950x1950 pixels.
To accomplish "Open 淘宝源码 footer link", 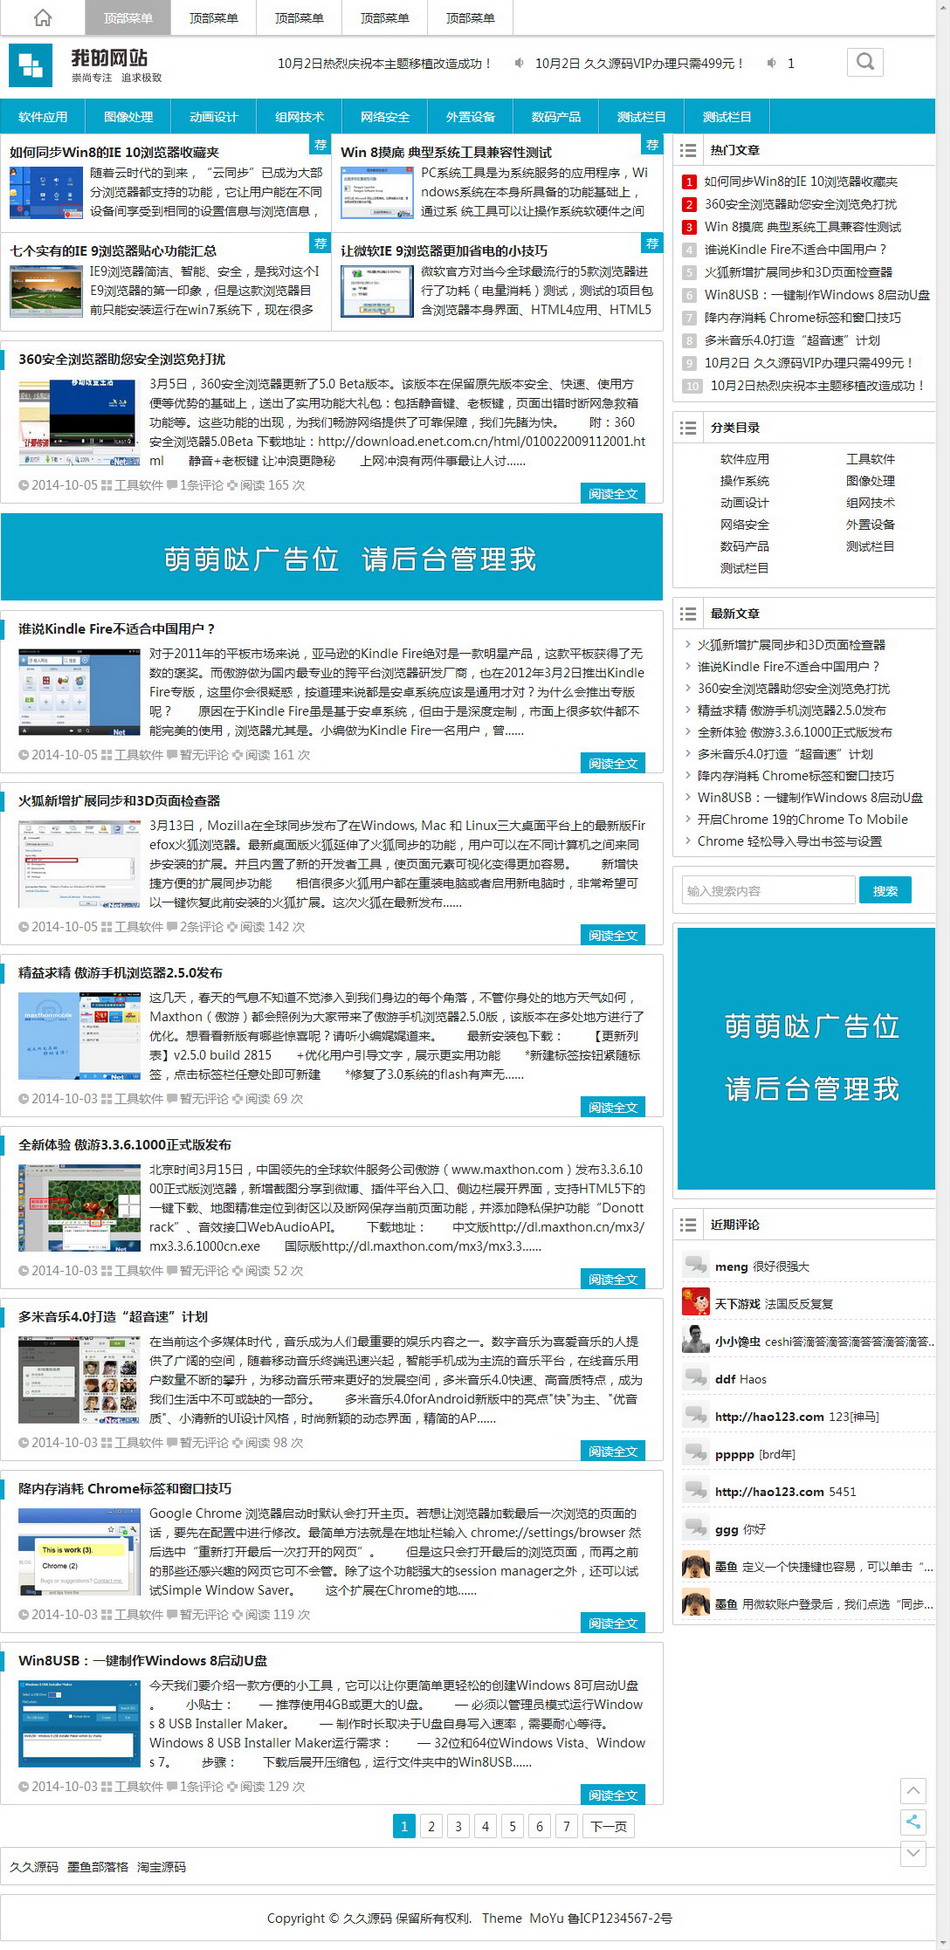I will point(161,1867).
